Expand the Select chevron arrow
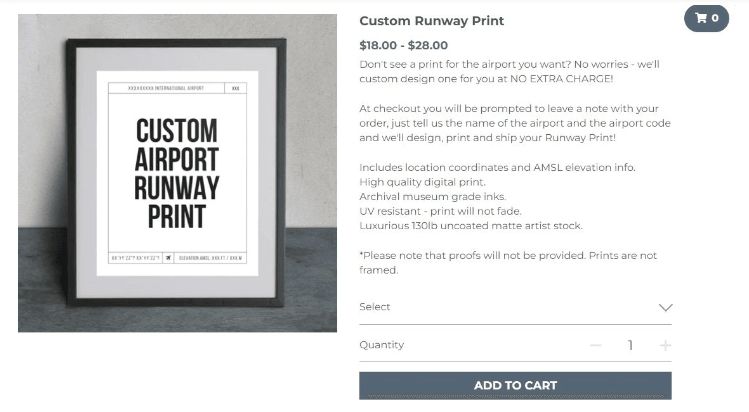Image resolution: width=749 pixels, height=412 pixels. (665, 308)
